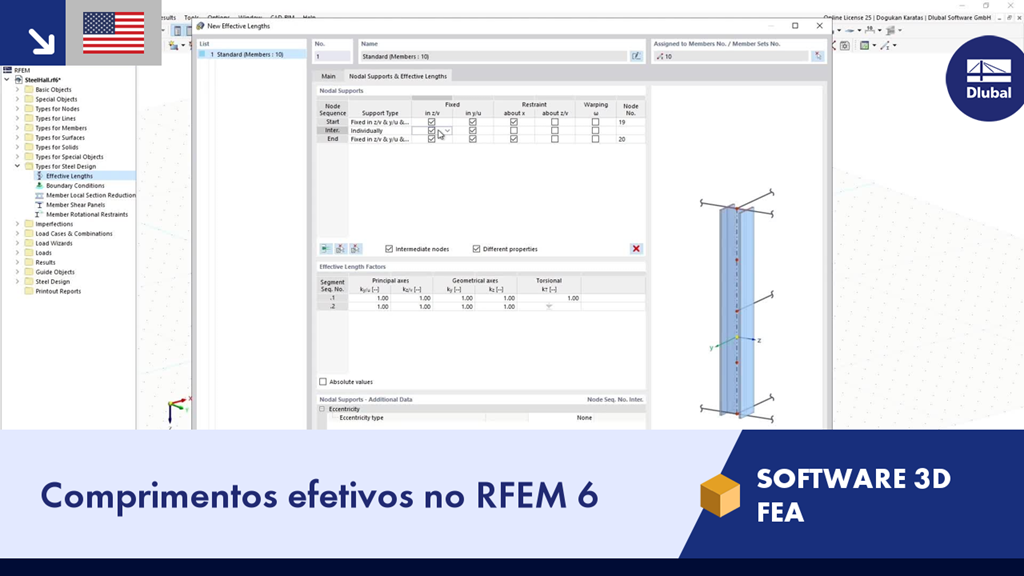Click the Effective Lengths tree icon
1024x576 pixels.
(39, 176)
